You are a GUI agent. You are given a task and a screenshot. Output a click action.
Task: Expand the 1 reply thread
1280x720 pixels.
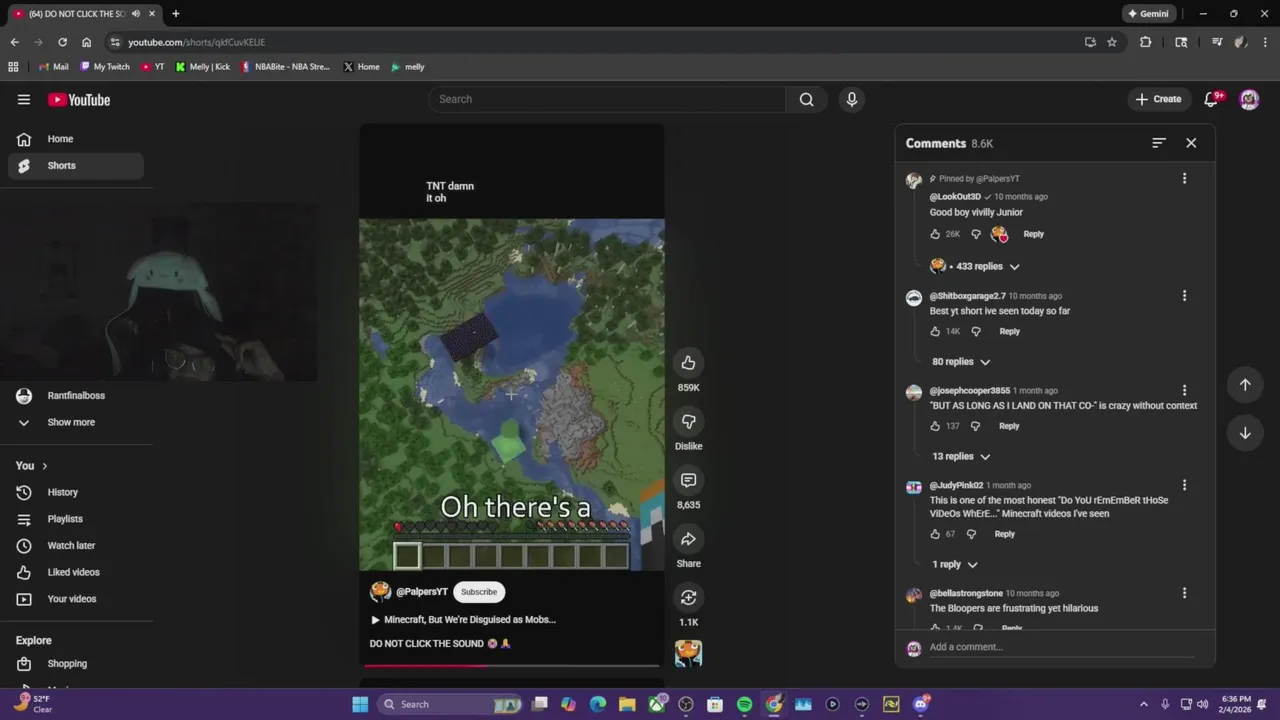[x=955, y=564]
